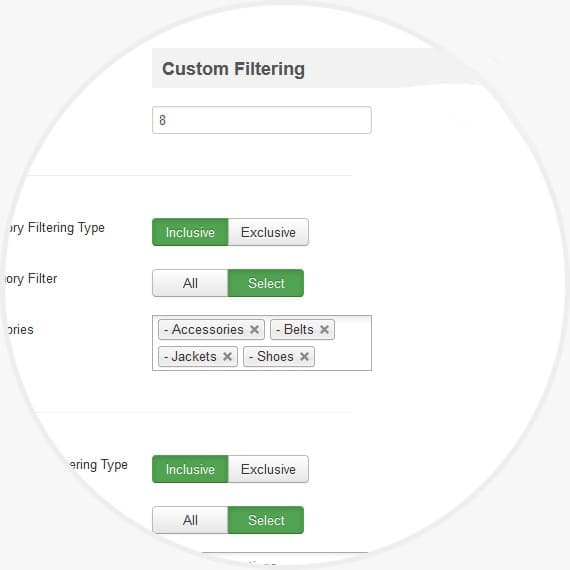Focus the text field containing 8
The width and height of the screenshot is (570, 570).
[x=262, y=120]
